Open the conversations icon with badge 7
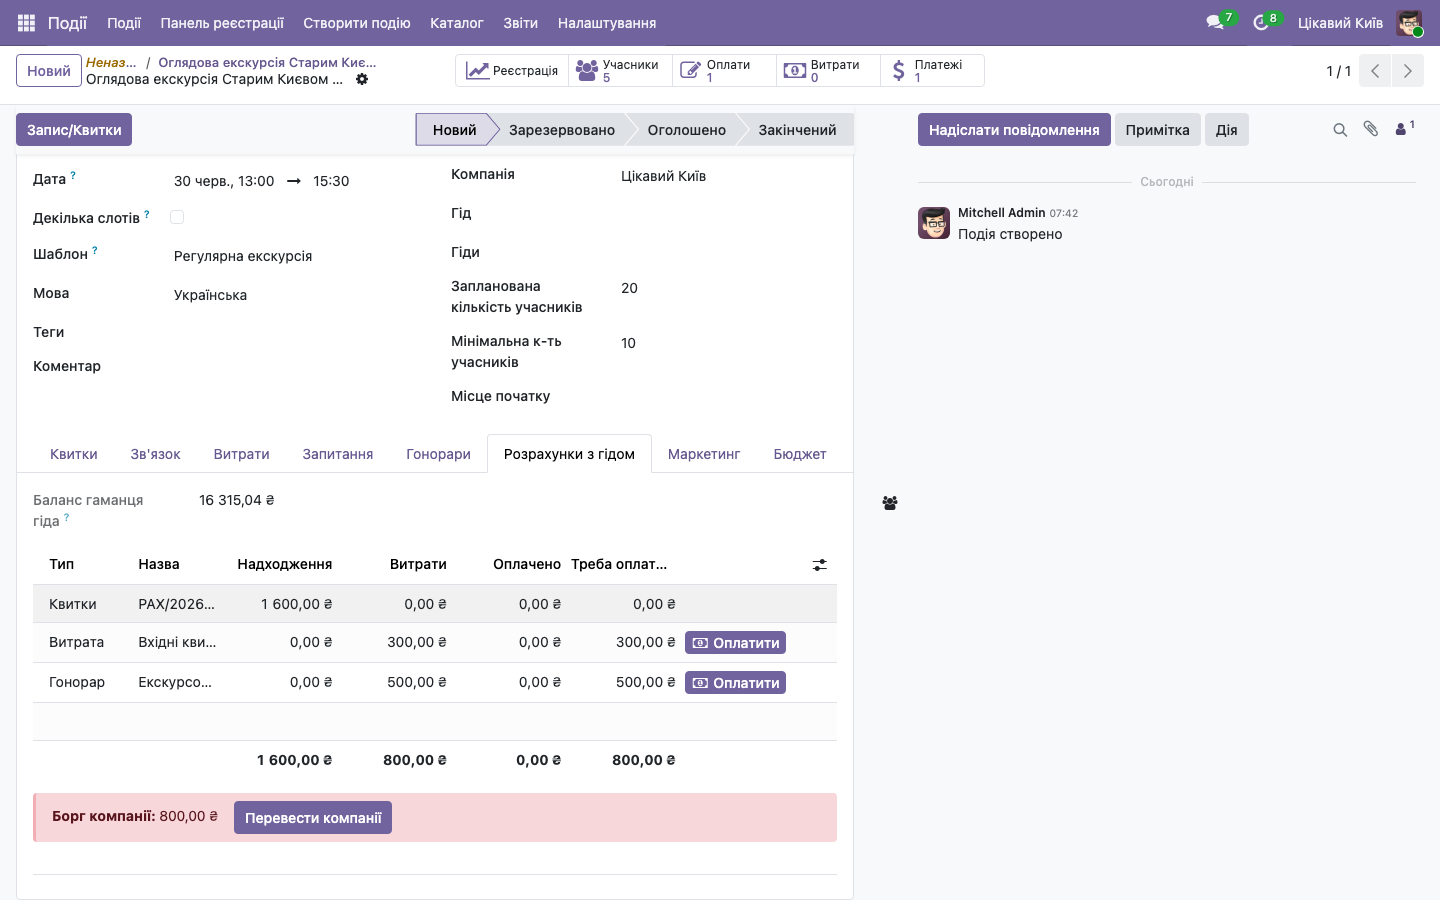1440x900 pixels. click(1216, 22)
